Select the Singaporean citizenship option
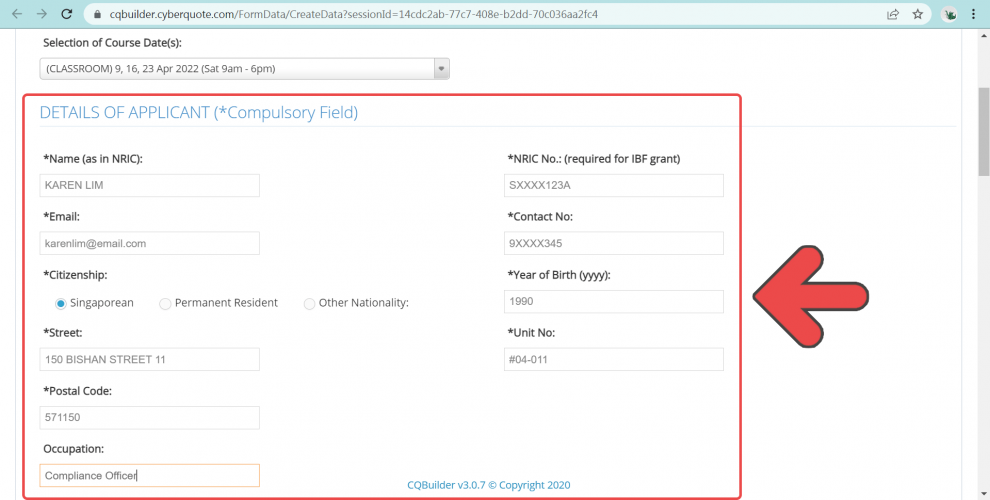This screenshot has height=500, width=990. click(x=61, y=303)
